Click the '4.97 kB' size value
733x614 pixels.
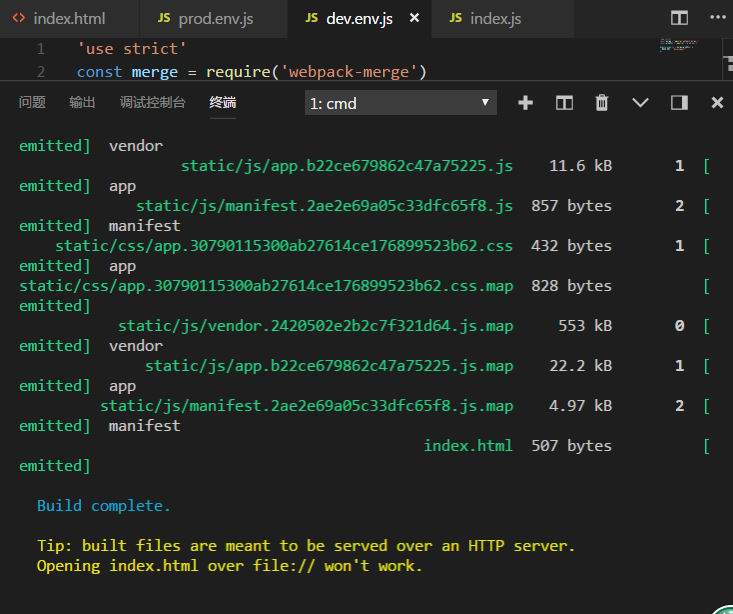click(x=581, y=406)
